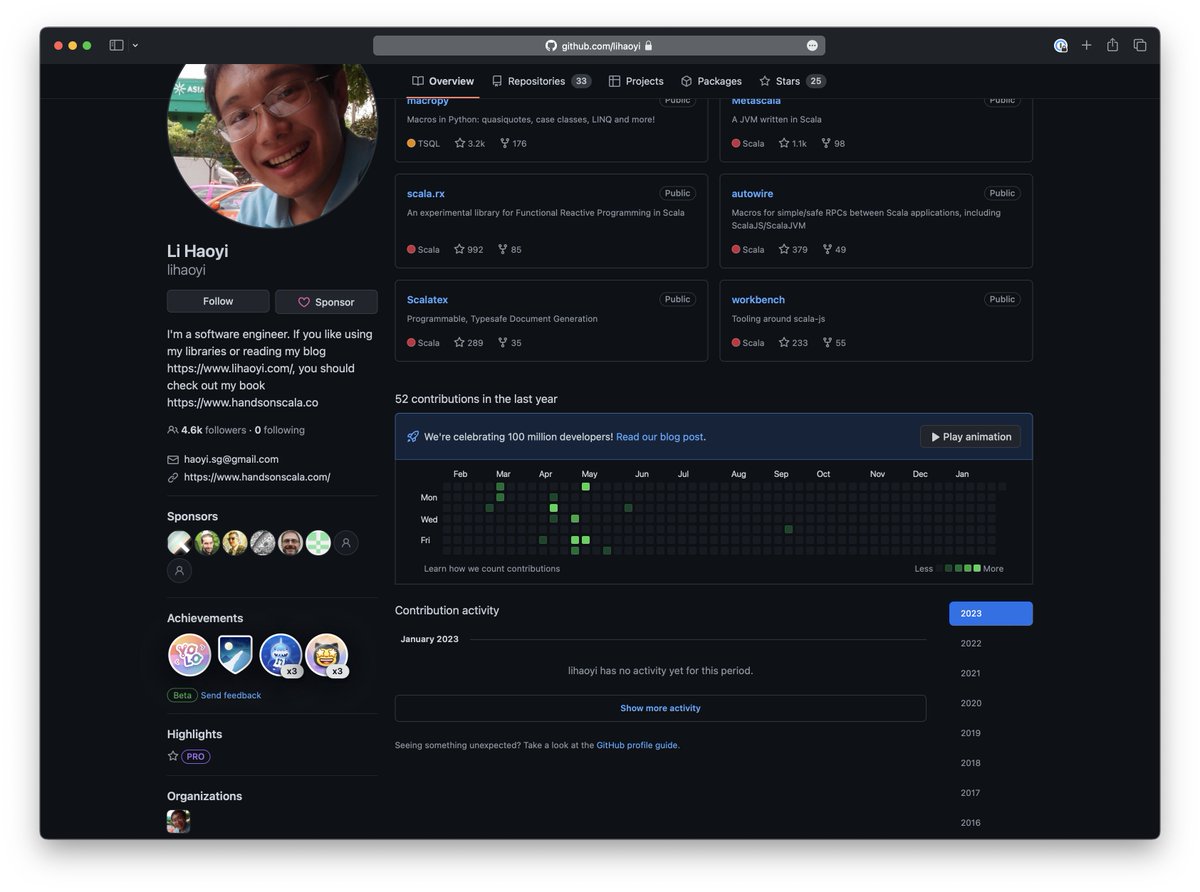Open a new tab with plus icon
This screenshot has width=1200, height=892.
click(x=1086, y=45)
